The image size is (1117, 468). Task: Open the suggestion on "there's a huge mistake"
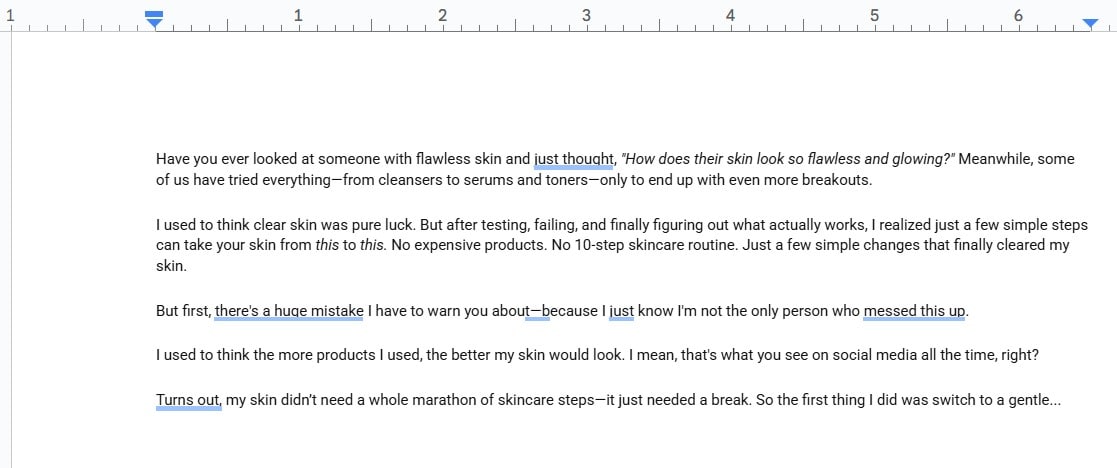coord(289,311)
